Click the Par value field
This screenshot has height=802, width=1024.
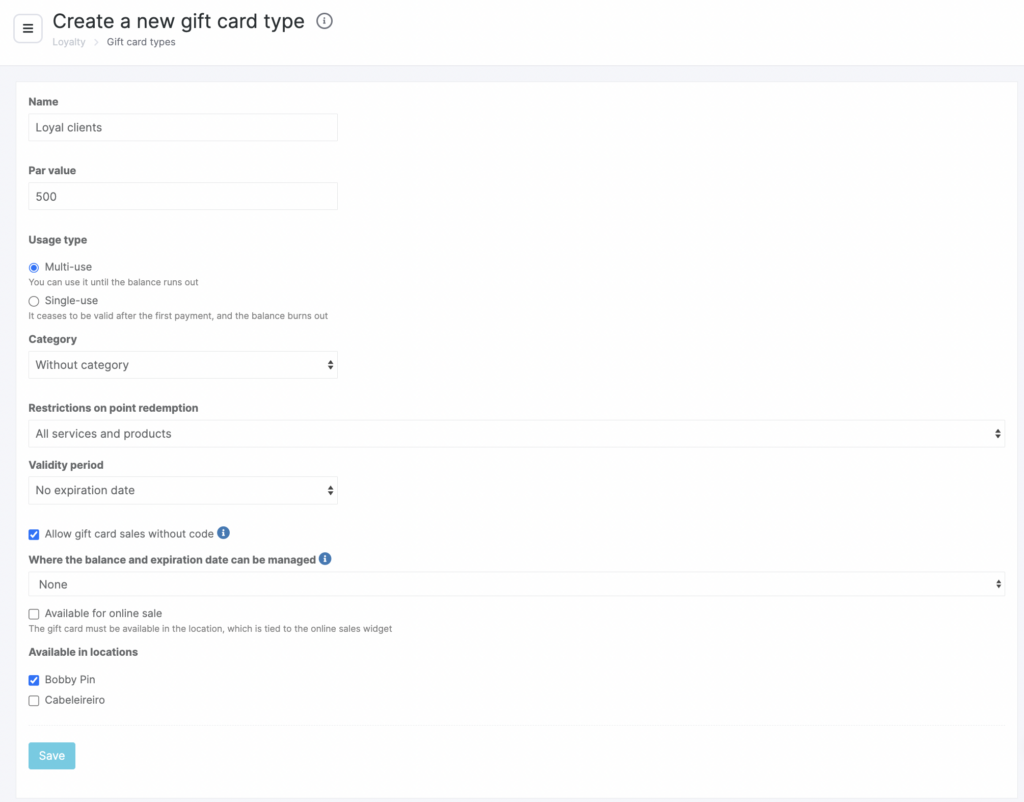183,196
